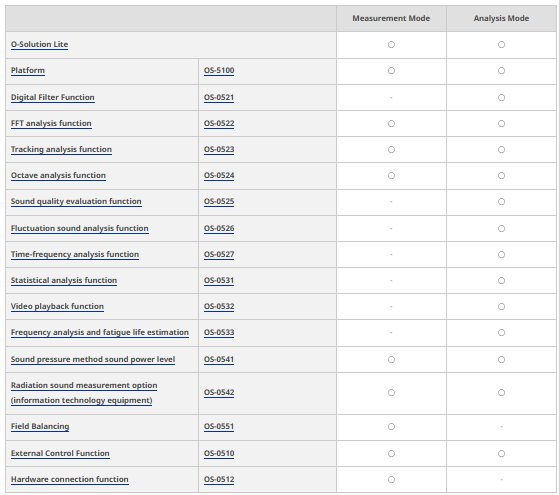Open the Sound quality evaluation function link
This screenshot has width=559, height=495.
click(x=76, y=202)
